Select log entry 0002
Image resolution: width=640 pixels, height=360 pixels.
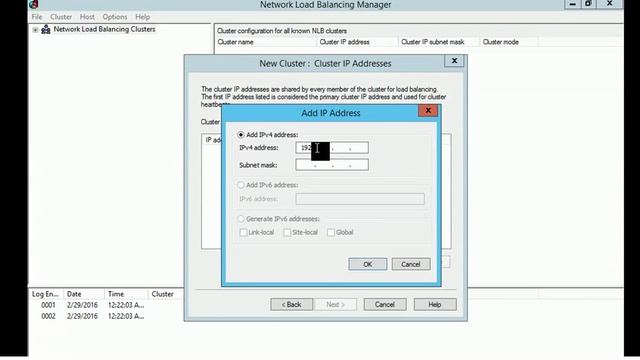coord(48,316)
